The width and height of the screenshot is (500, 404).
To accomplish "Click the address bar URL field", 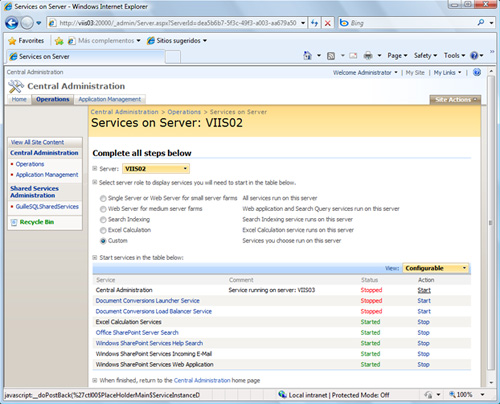I will (177, 23).
